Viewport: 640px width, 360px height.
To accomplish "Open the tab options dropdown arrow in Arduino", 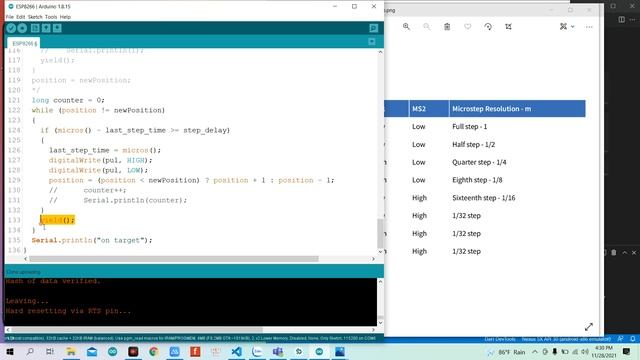I will coord(372,42).
